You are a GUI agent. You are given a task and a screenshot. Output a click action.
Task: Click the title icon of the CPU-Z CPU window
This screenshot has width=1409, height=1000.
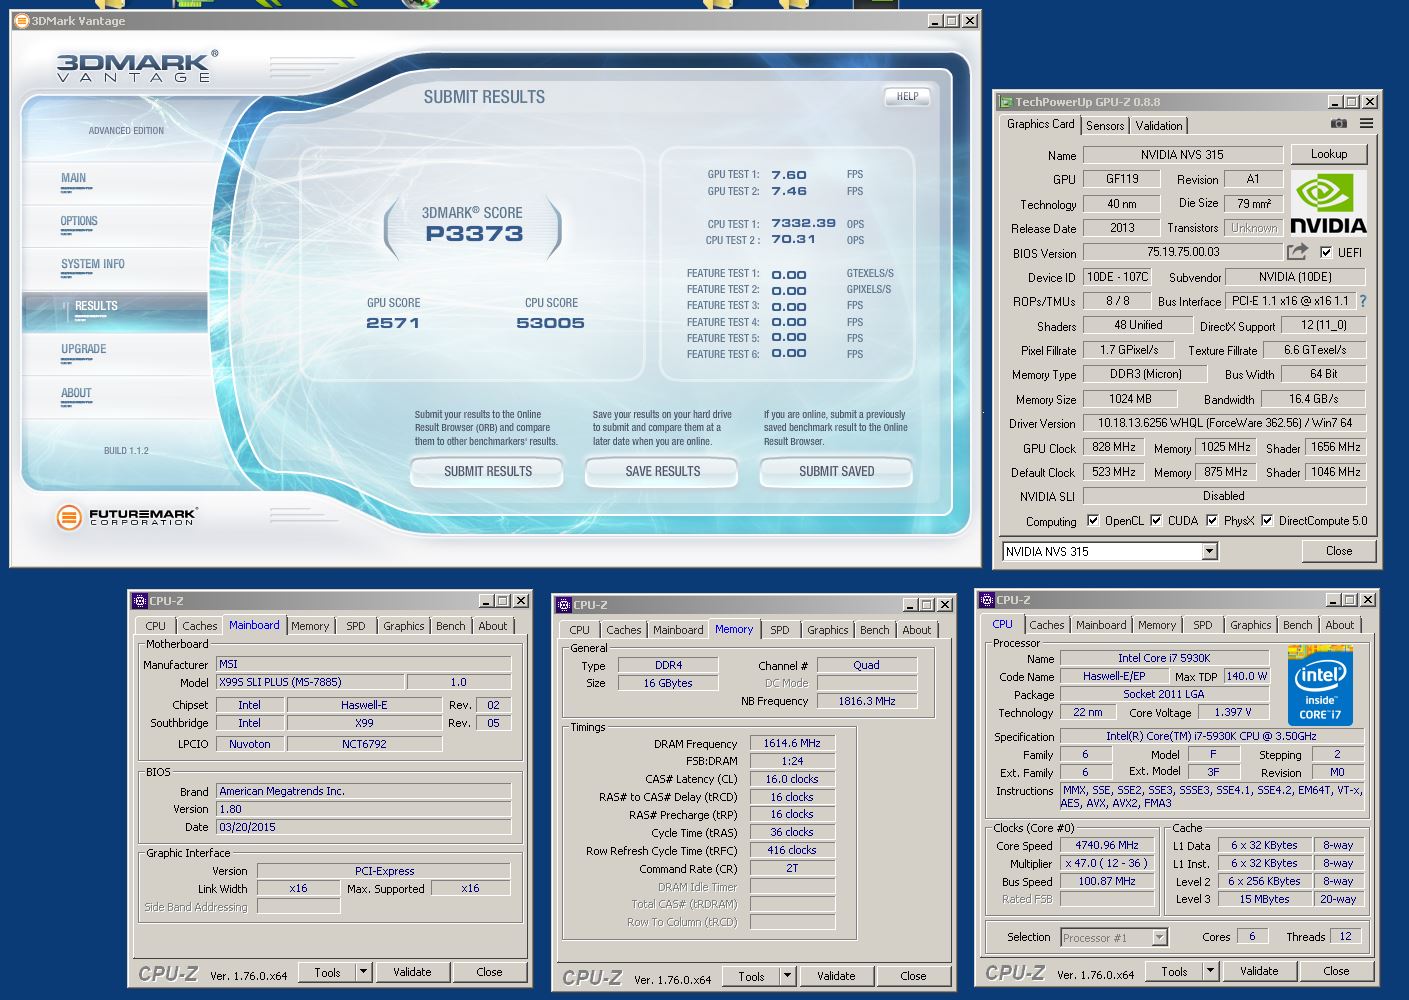tap(987, 600)
